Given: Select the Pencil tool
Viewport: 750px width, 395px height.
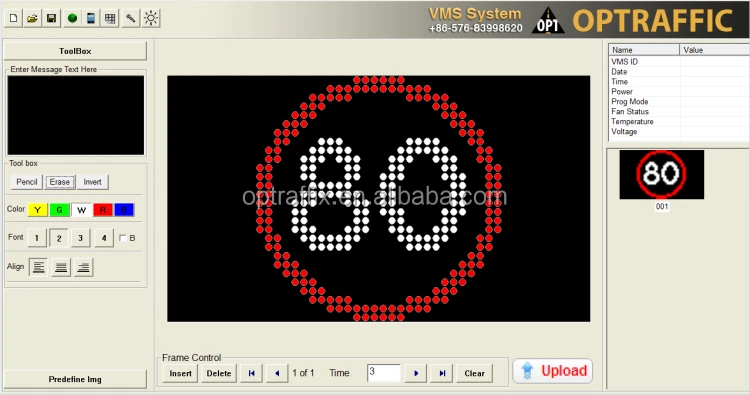Looking at the screenshot, I should point(27,182).
